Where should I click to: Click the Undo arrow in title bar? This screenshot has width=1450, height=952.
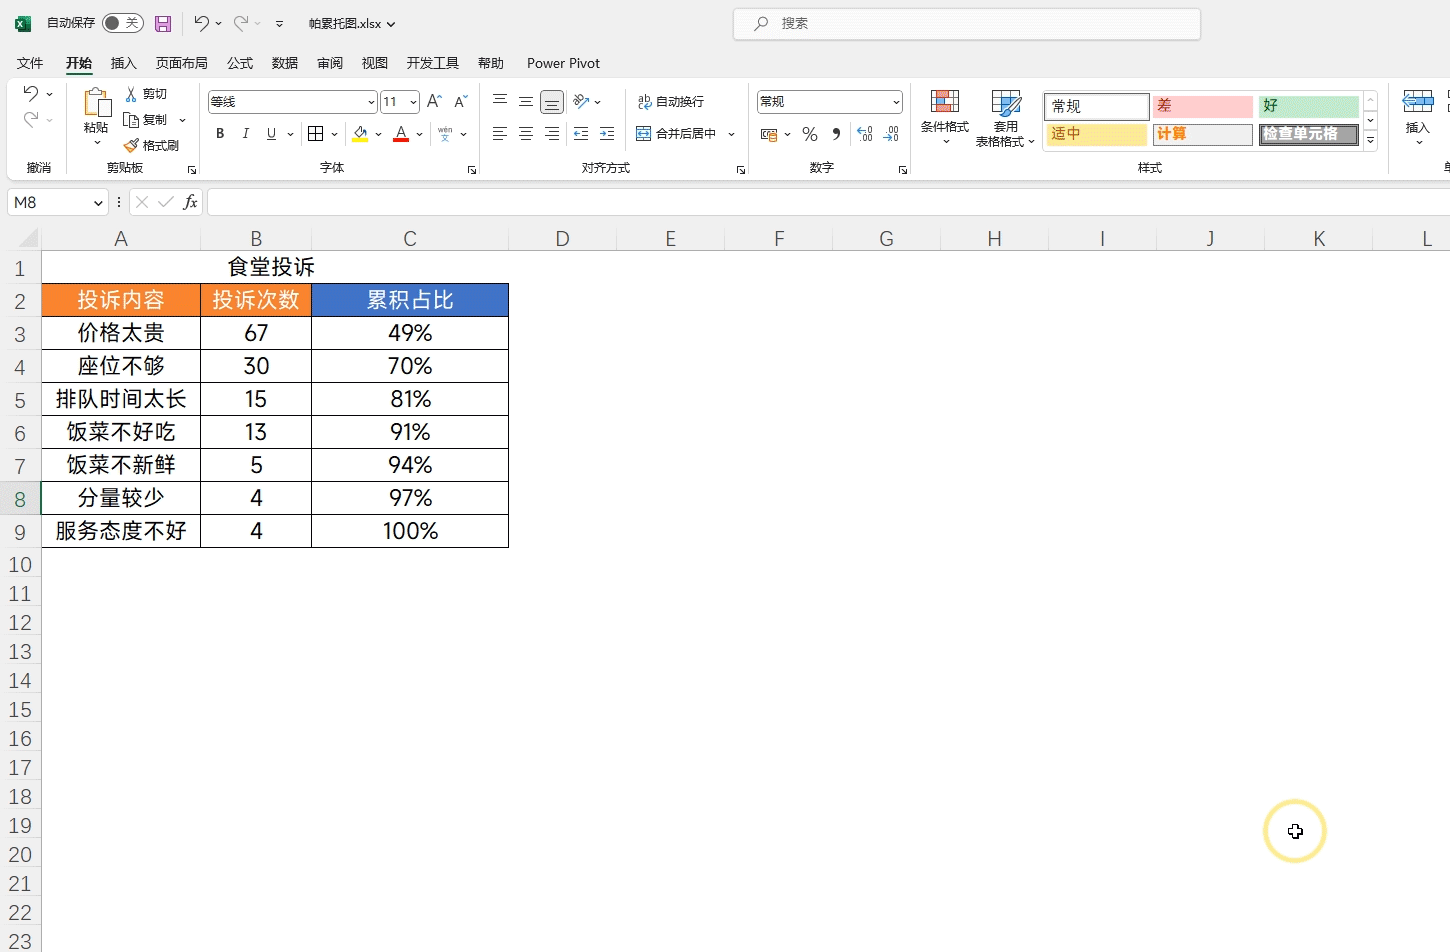[201, 23]
